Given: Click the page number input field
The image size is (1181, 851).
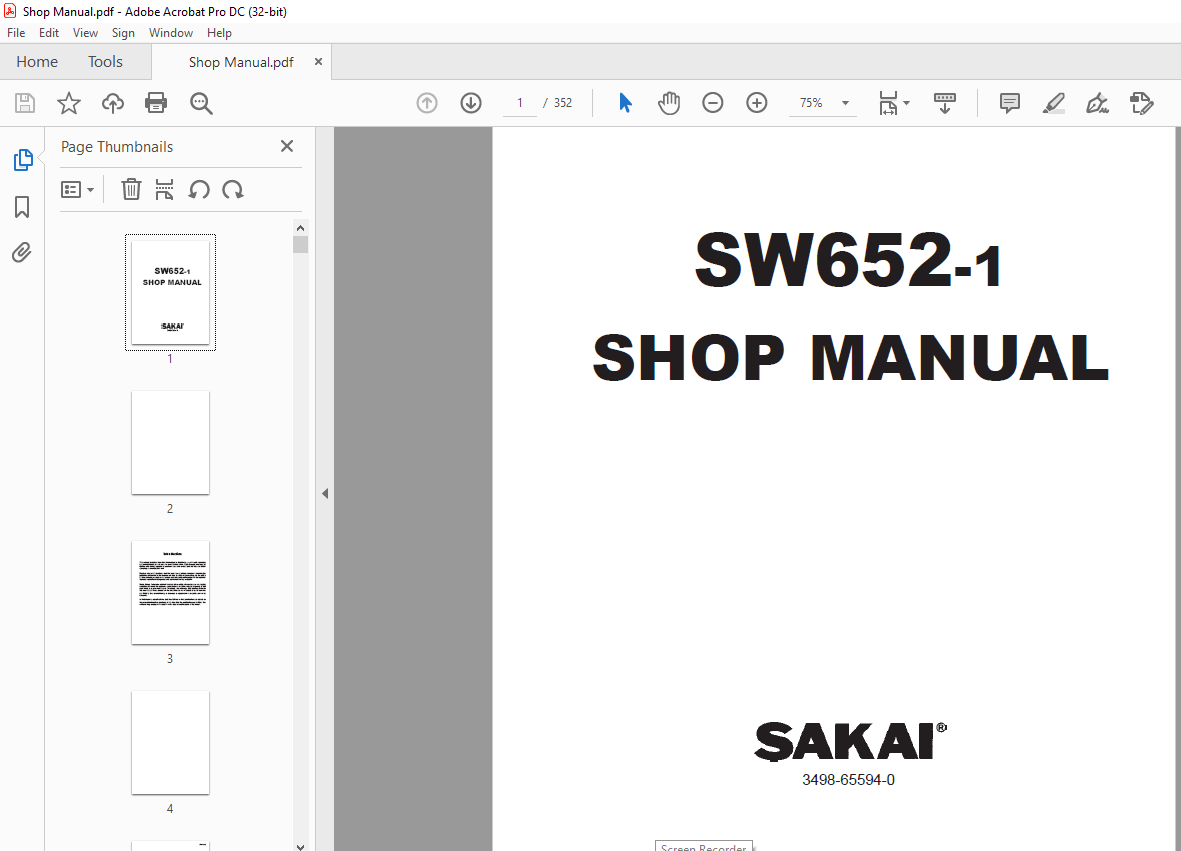Looking at the screenshot, I should (520, 103).
